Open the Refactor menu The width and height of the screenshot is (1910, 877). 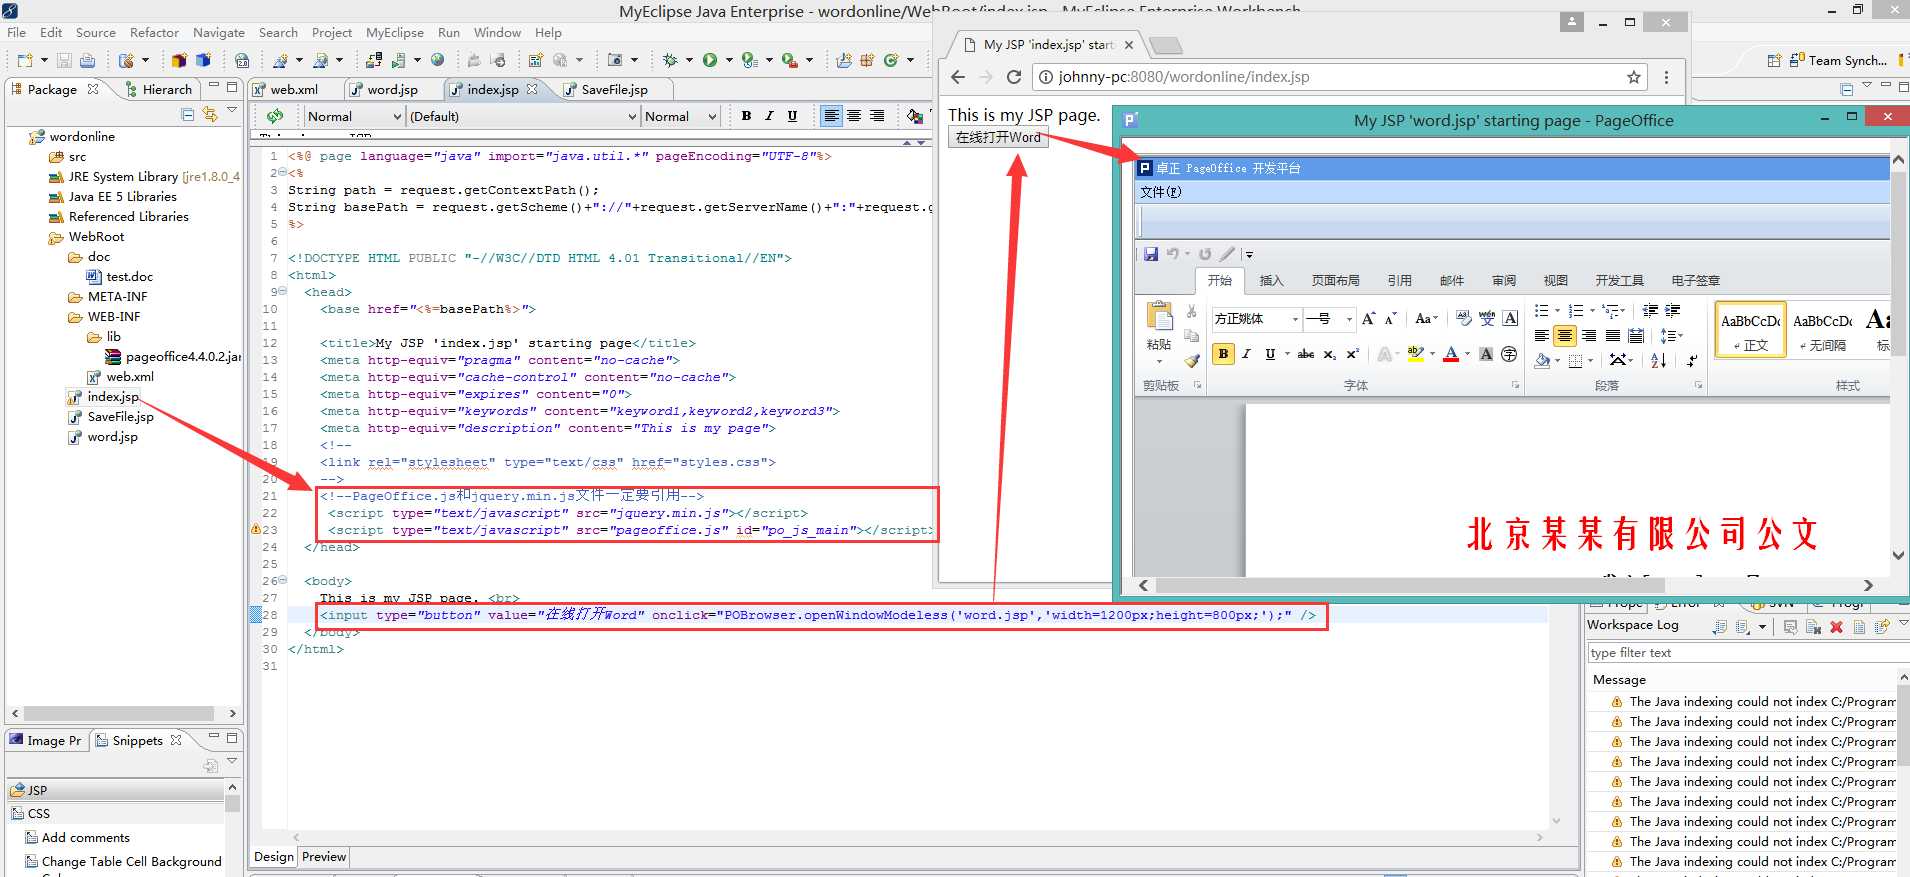tap(154, 32)
